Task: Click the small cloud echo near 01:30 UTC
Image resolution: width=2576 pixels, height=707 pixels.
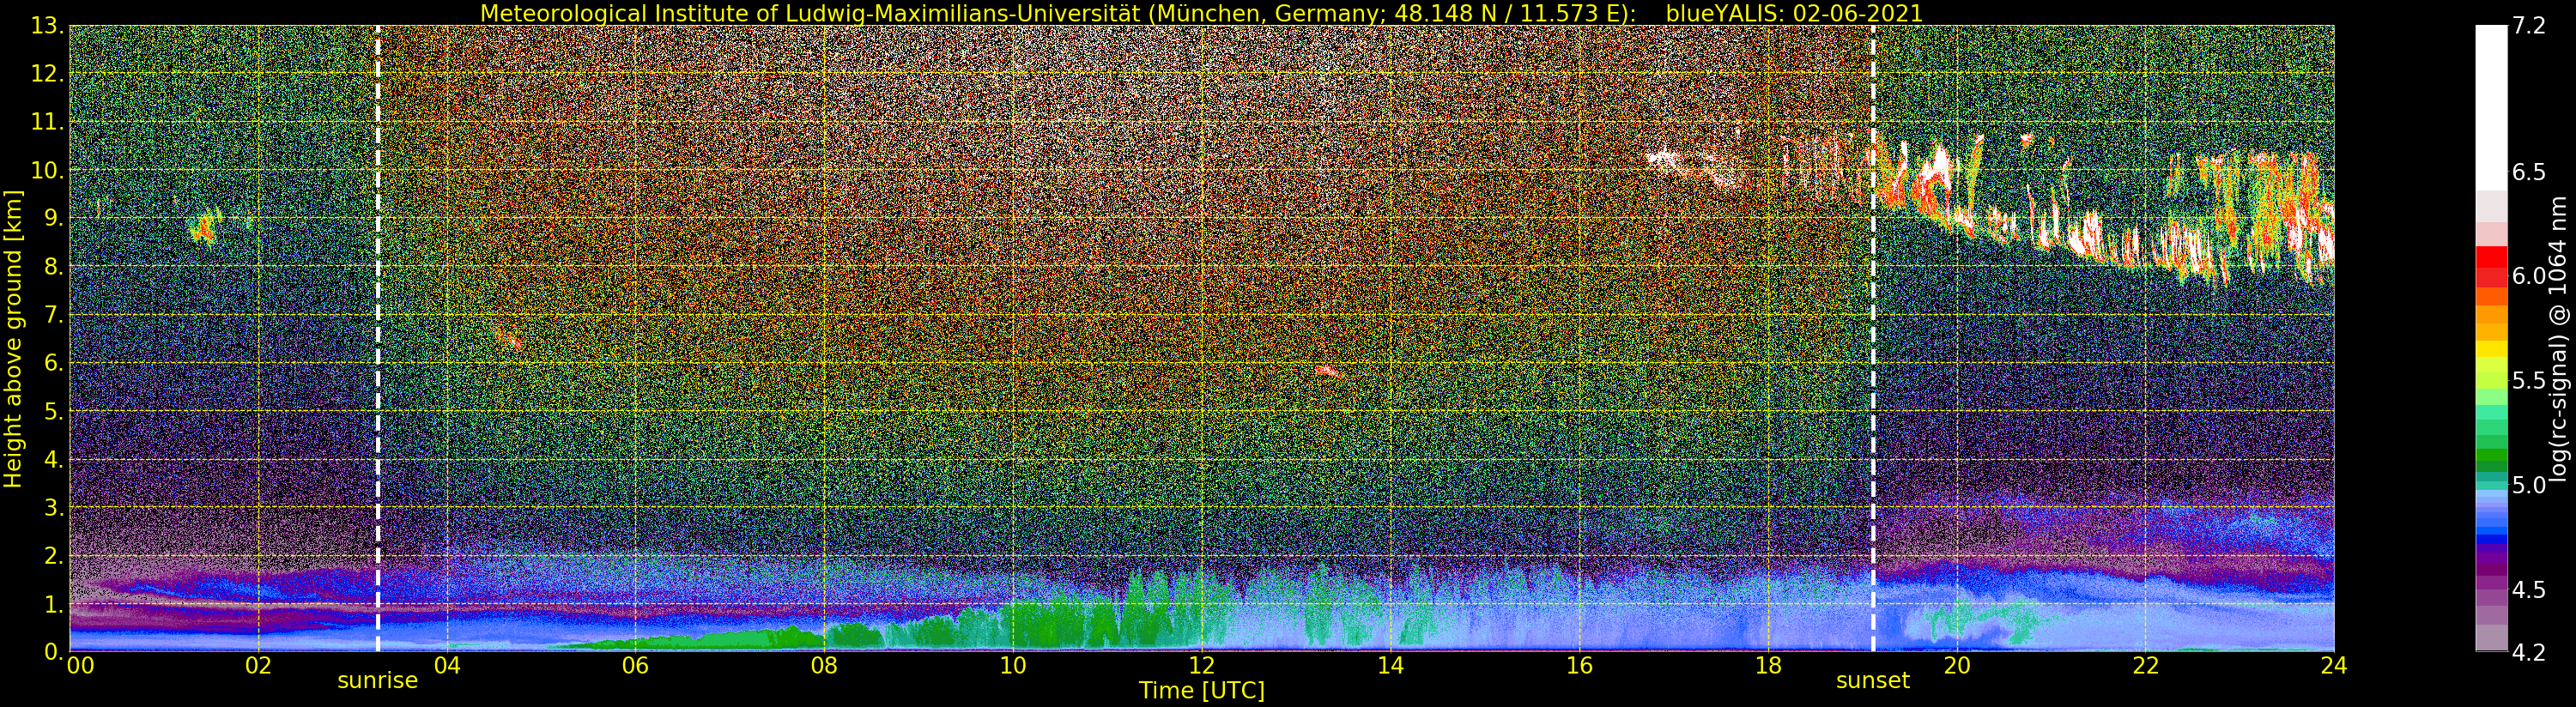Action: [204, 227]
